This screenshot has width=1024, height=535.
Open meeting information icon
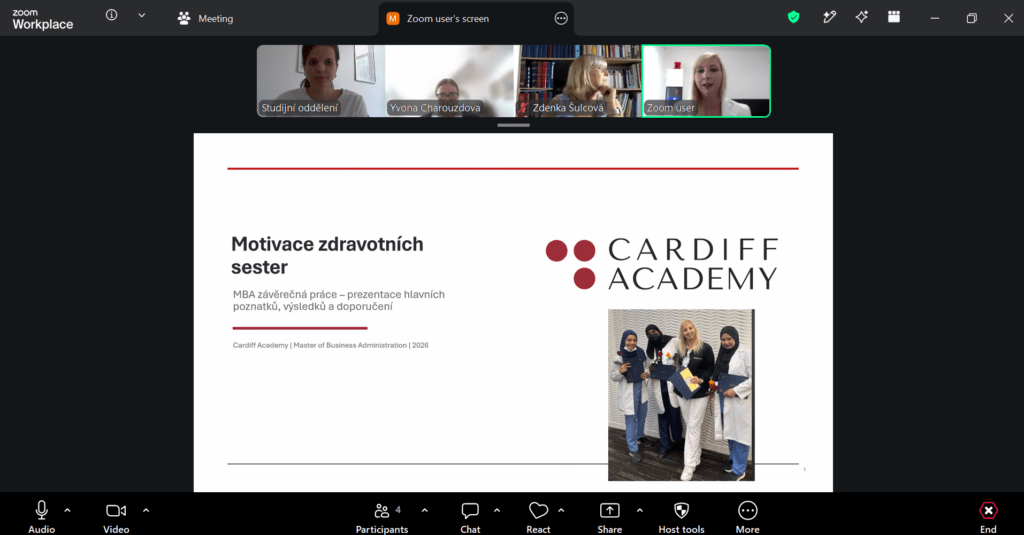(112, 15)
